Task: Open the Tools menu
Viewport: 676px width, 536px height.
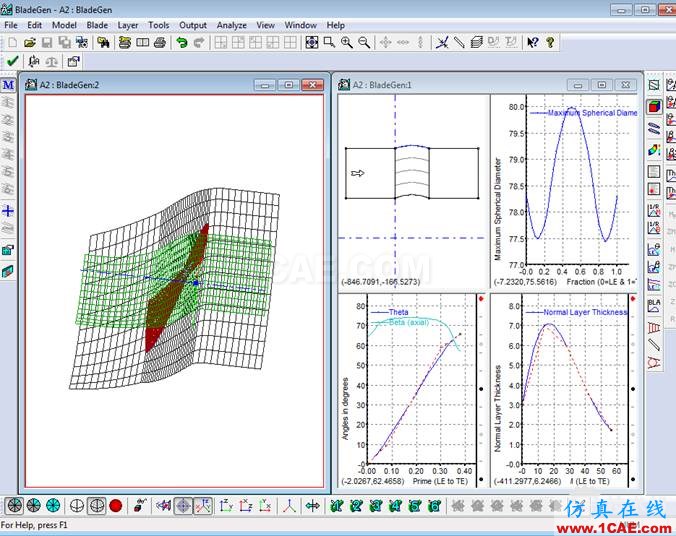Action: 159,25
